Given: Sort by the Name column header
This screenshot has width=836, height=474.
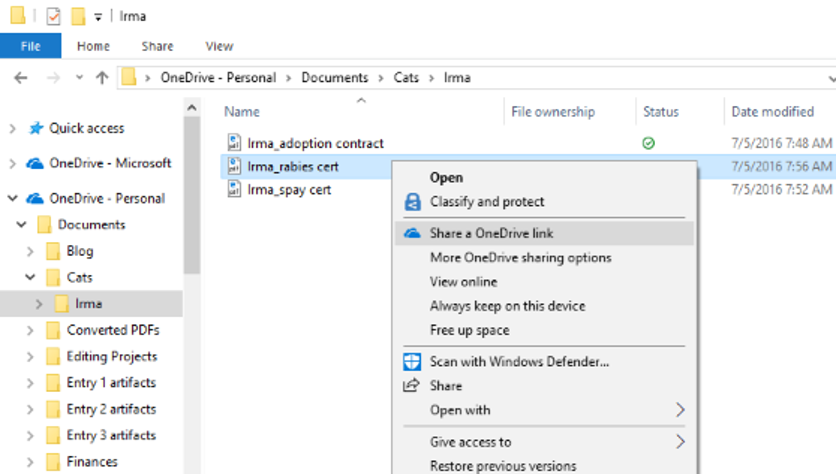Looking at the screenshot, I should pos(242,112).
